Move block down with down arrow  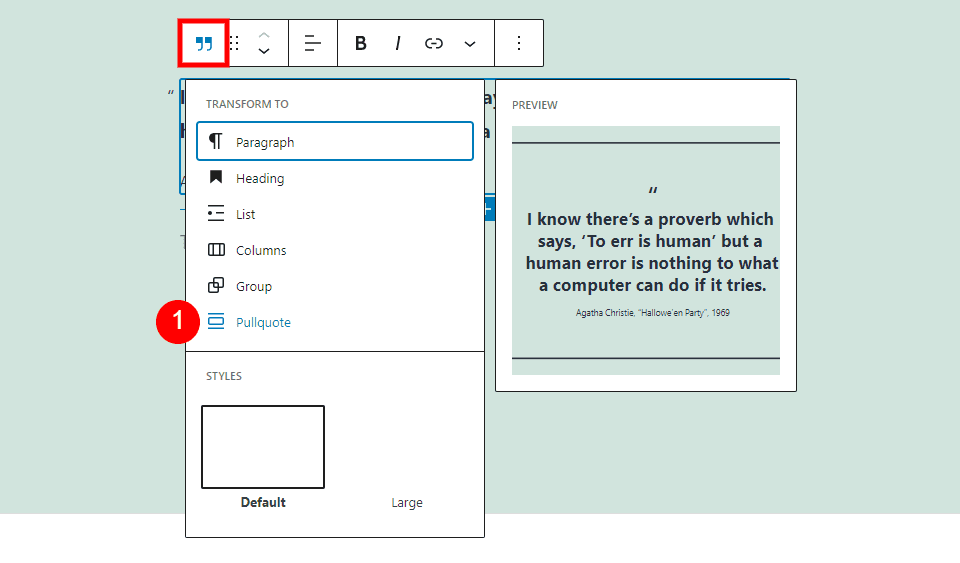(x=264, y=51)
